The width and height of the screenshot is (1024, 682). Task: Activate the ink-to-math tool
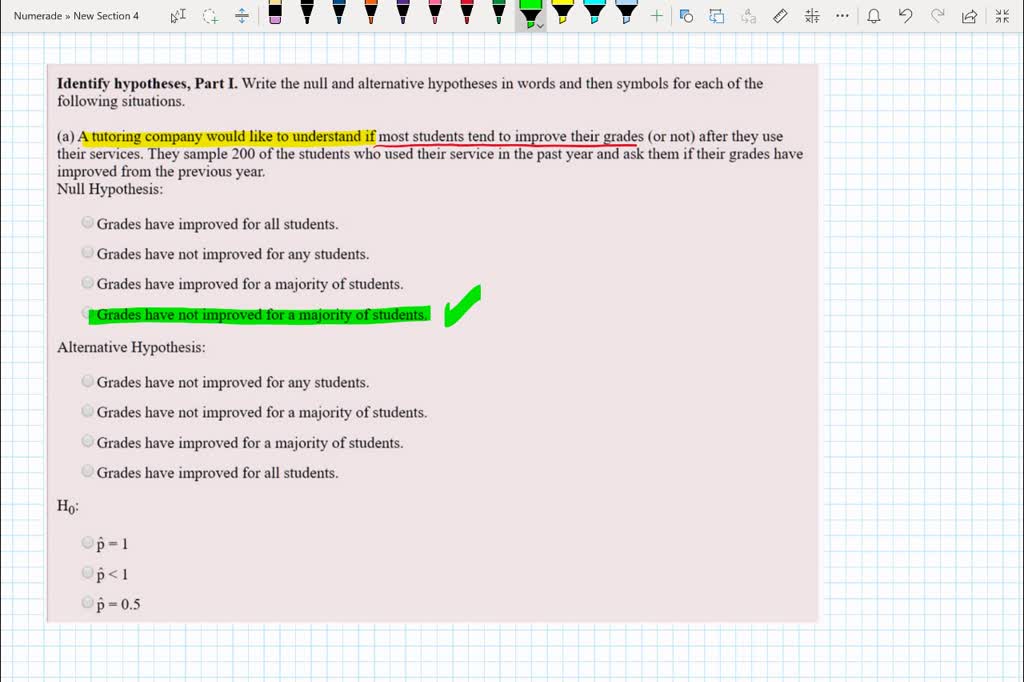[811, 15]
